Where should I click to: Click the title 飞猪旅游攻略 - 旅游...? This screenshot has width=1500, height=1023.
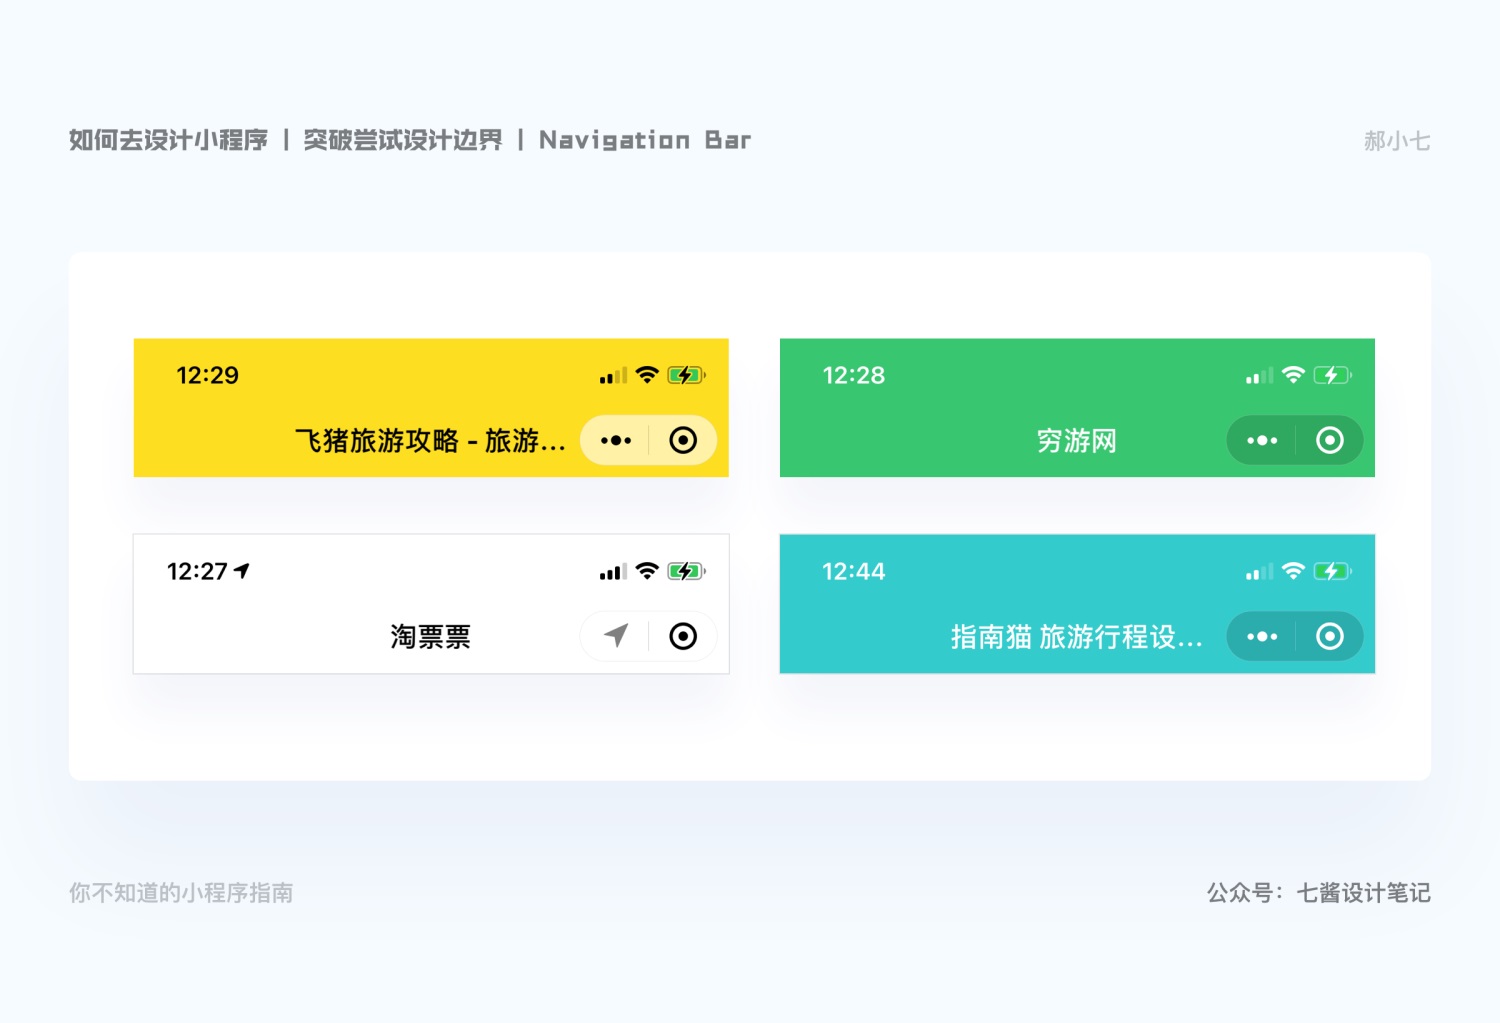point(430,441)
